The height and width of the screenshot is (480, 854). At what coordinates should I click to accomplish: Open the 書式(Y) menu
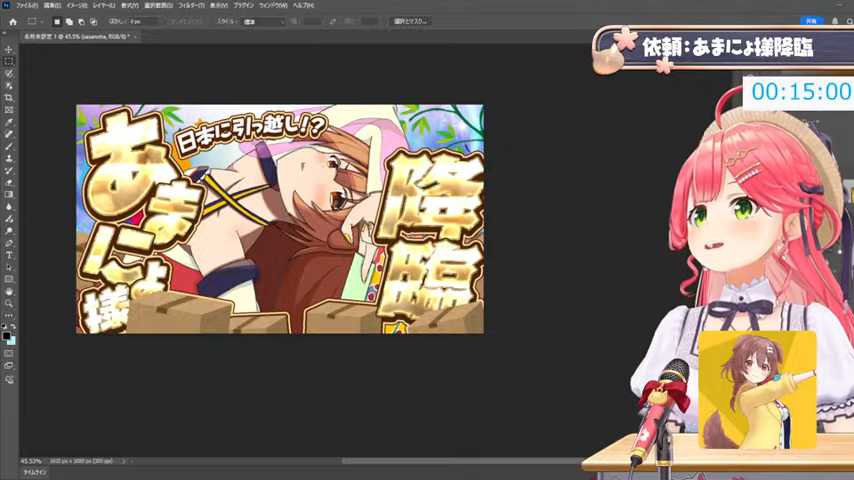pos(129,5)
